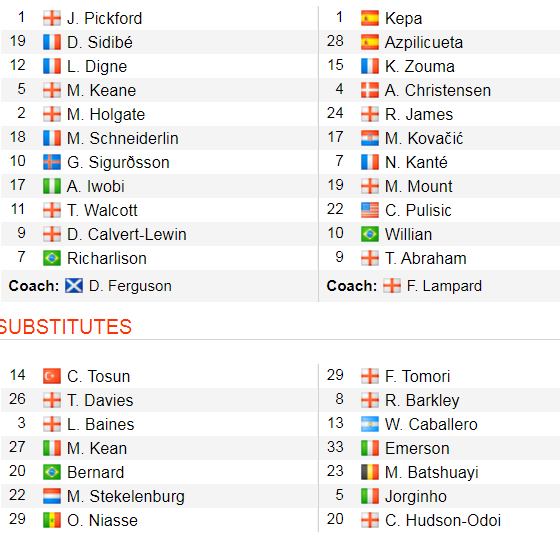This screenshot has width=560, height=541.
Task: Select Richarlison in the starting lineup
Action: pyautogui.click(x=107, y=258)
